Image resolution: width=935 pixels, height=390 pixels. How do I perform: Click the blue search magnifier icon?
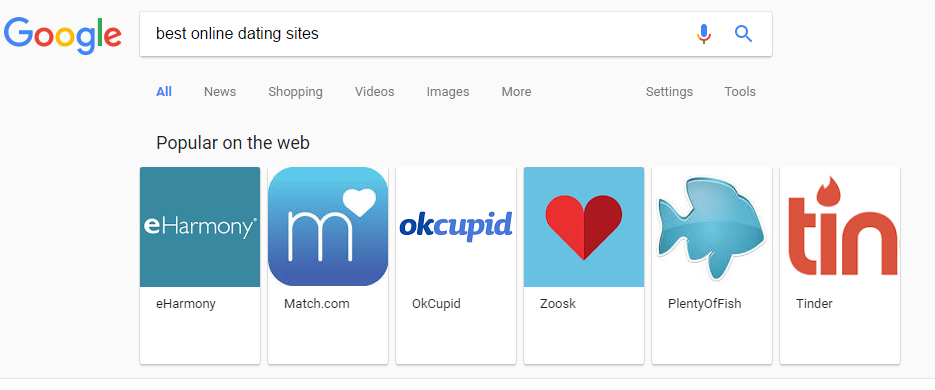click(744, 34)
